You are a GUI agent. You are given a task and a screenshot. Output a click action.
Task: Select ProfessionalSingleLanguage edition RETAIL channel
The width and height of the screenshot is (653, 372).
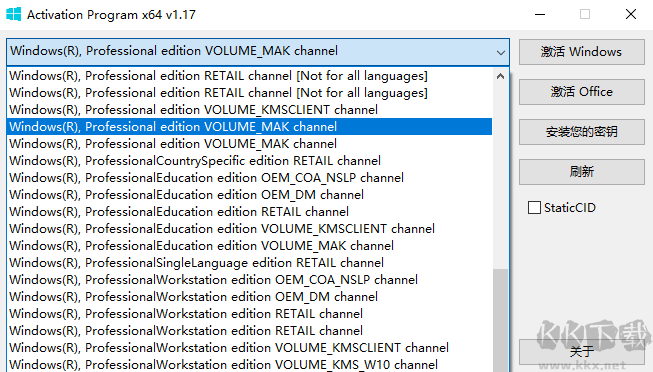[x=249, y=263]
